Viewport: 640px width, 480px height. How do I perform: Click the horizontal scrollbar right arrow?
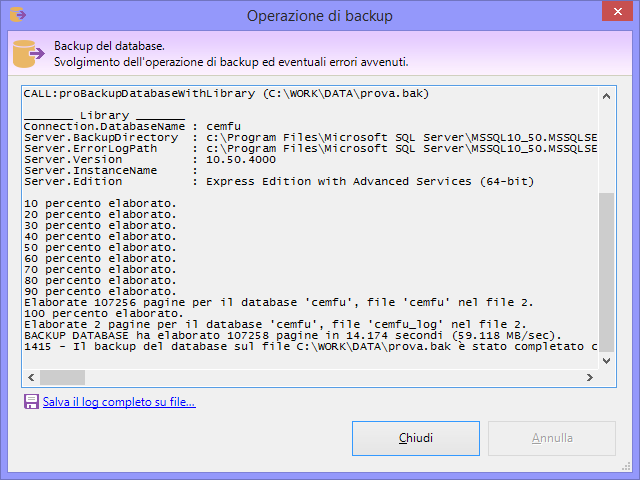pos(590,378)
